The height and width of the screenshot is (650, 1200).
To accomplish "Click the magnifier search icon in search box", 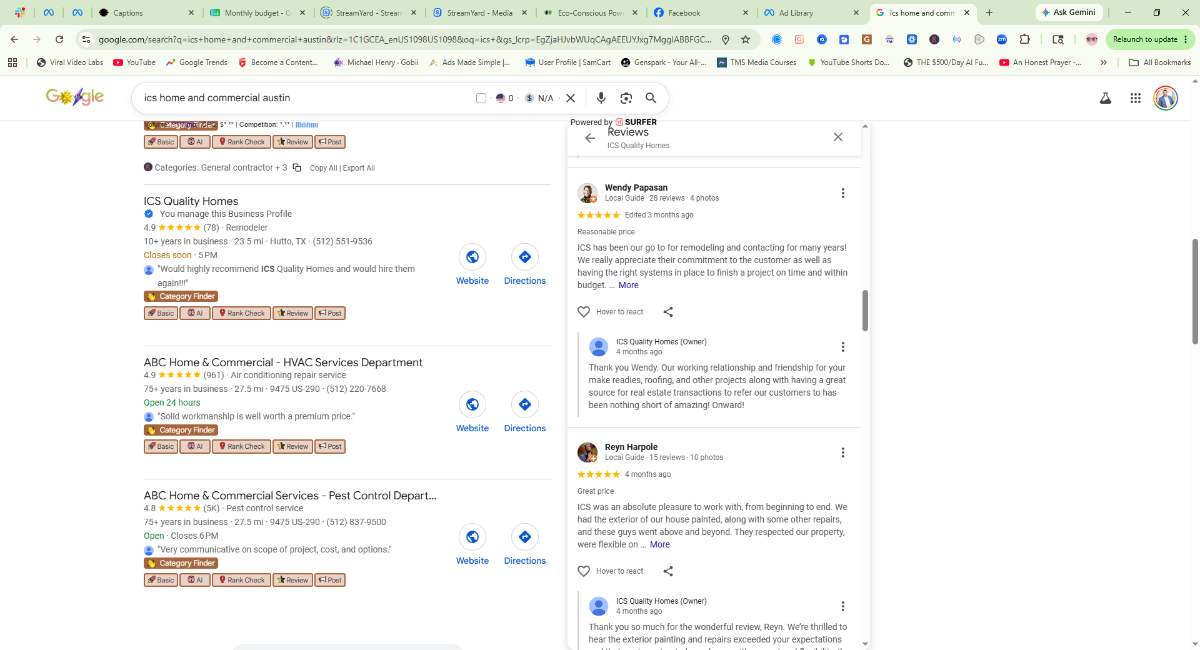I will click(651, 98).
